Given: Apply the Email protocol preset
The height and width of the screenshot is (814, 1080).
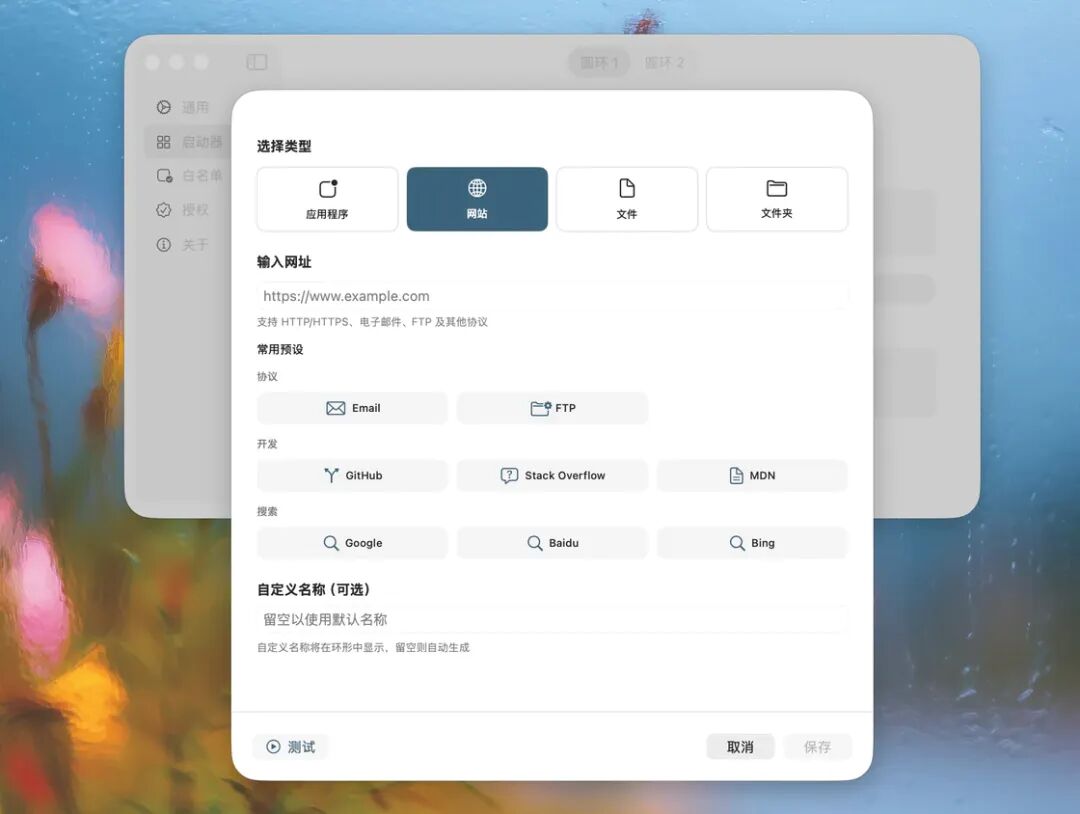Looking at the screenshot, I should point(353,408).
